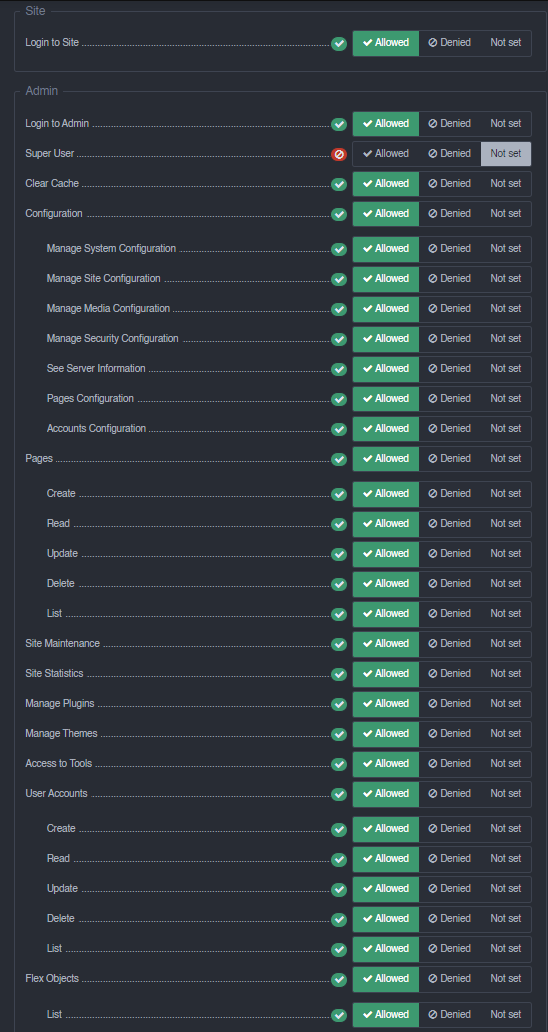Deny the Configuration permission
The height and width of the screenshot is (1032, 548).
pos(450,214)
